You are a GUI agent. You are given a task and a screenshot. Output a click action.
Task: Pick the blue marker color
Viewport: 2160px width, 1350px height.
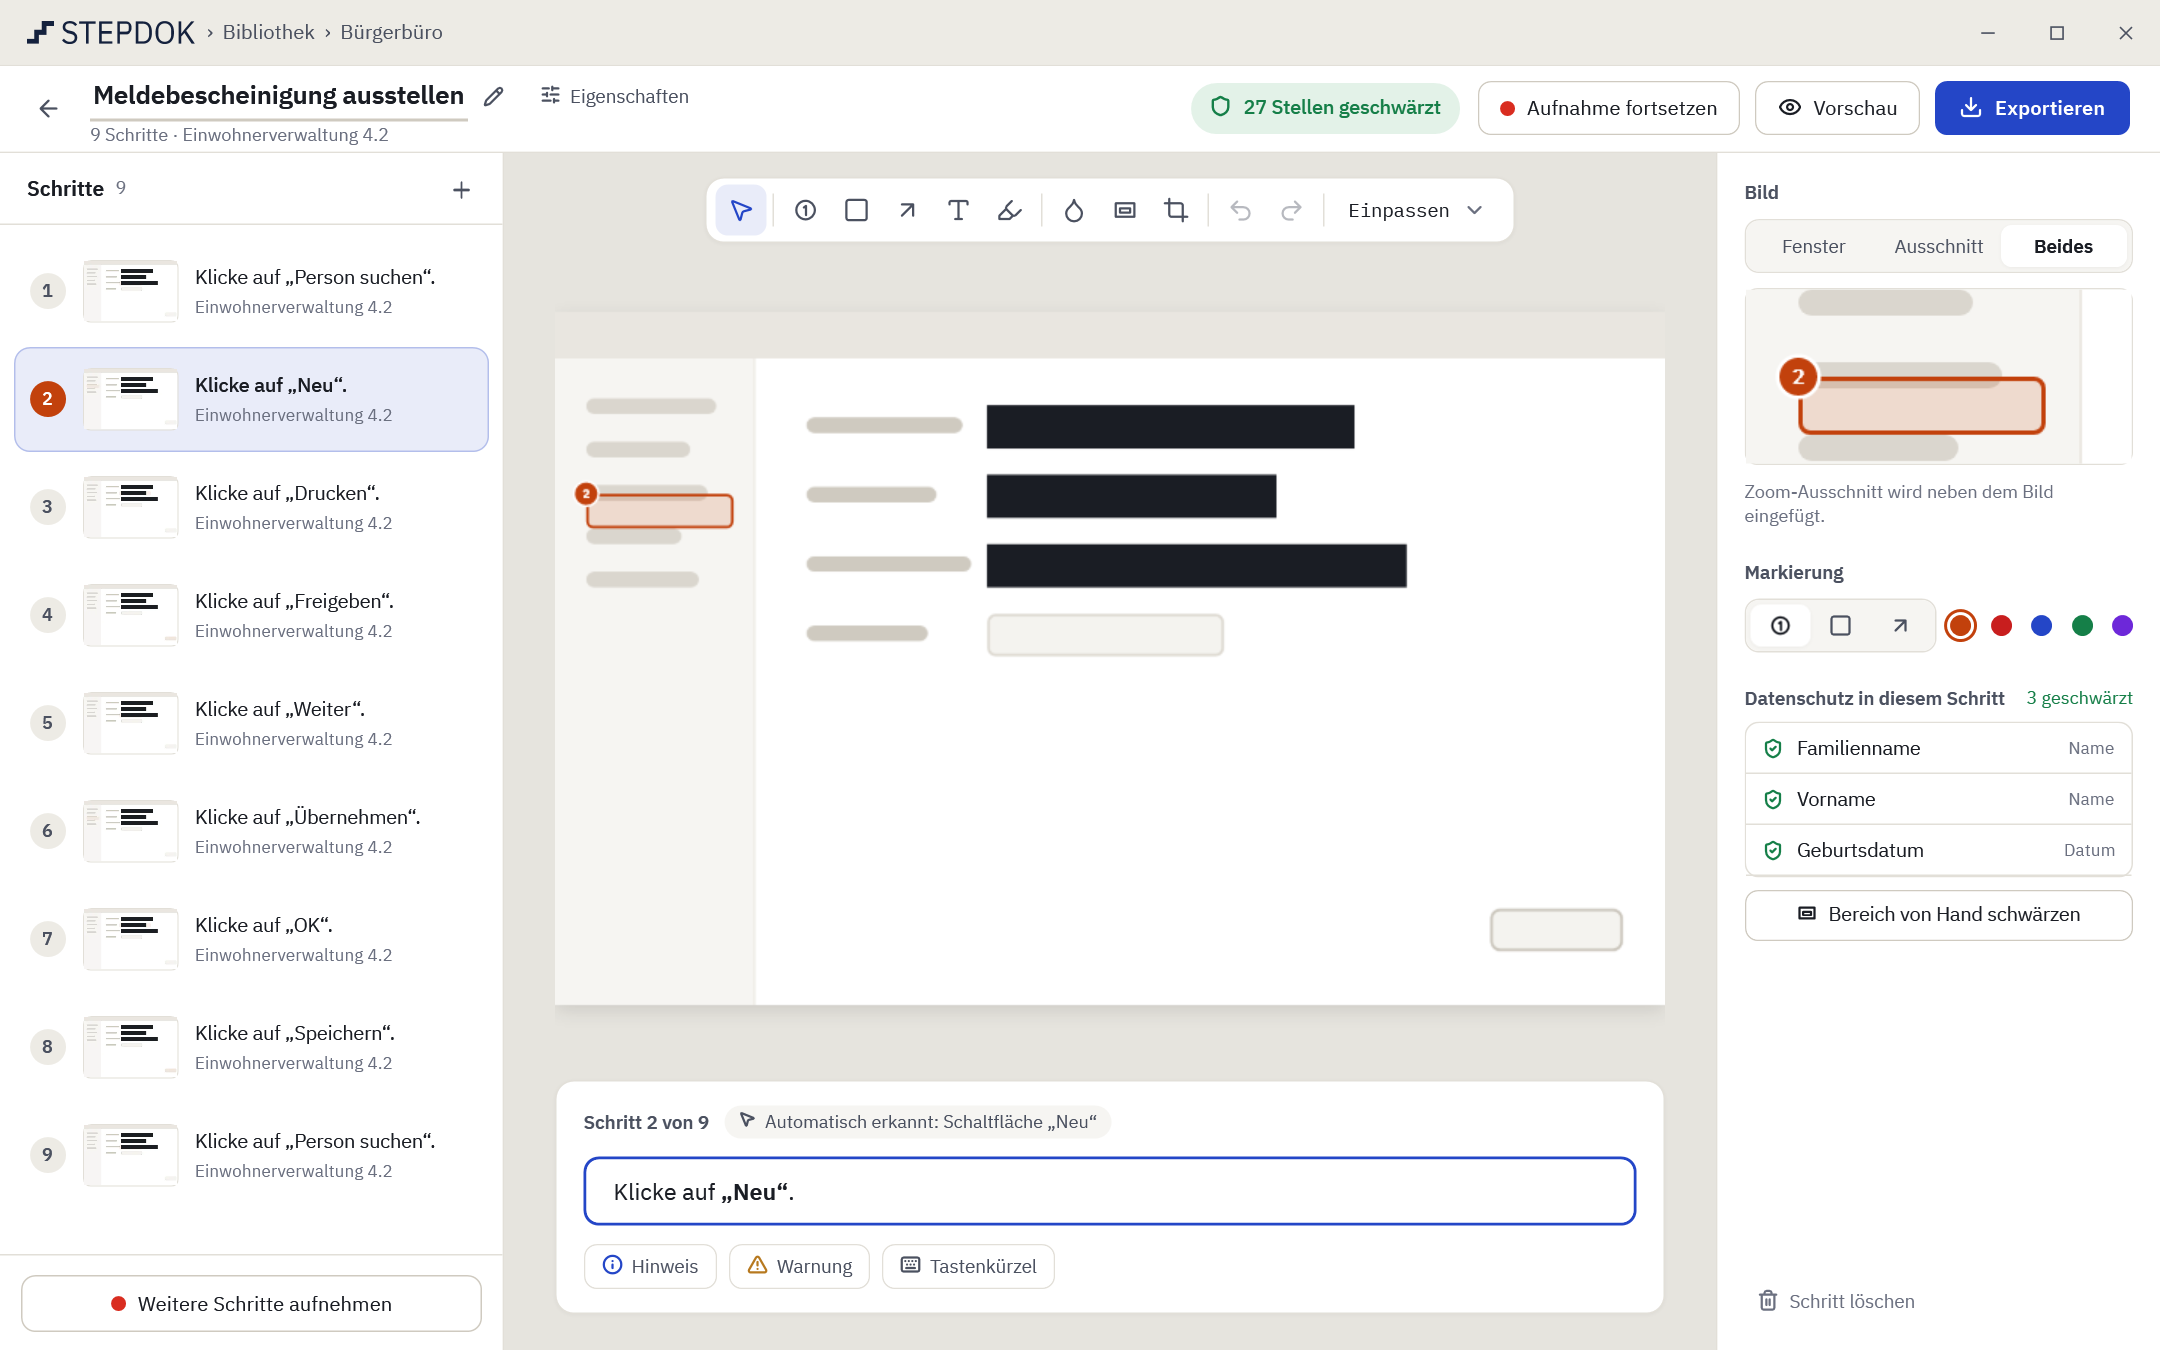(x=2042, y=626)
